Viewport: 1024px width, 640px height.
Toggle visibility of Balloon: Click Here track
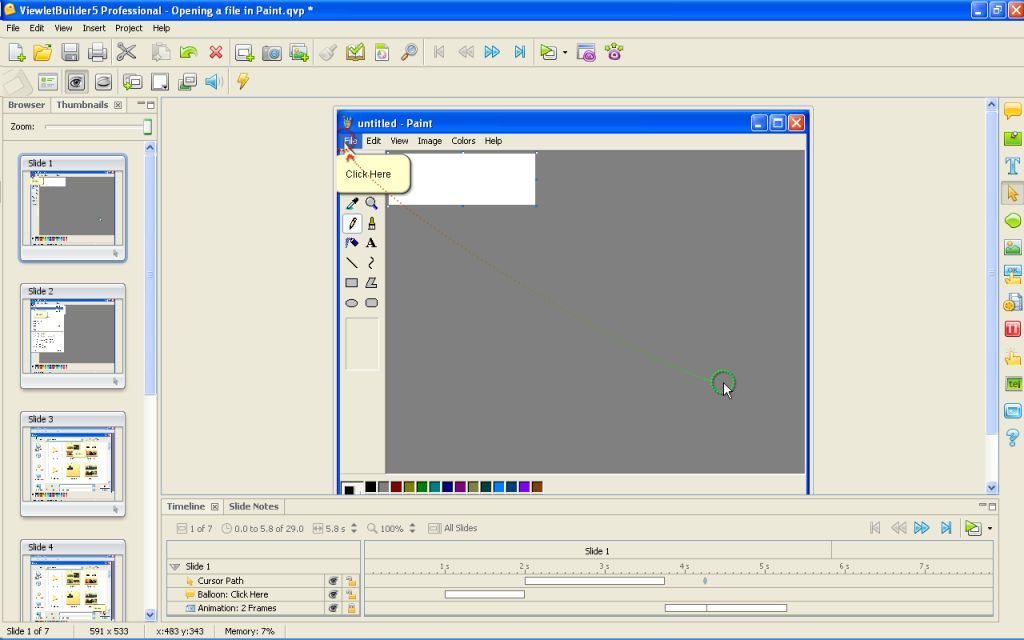coord(333,594)
